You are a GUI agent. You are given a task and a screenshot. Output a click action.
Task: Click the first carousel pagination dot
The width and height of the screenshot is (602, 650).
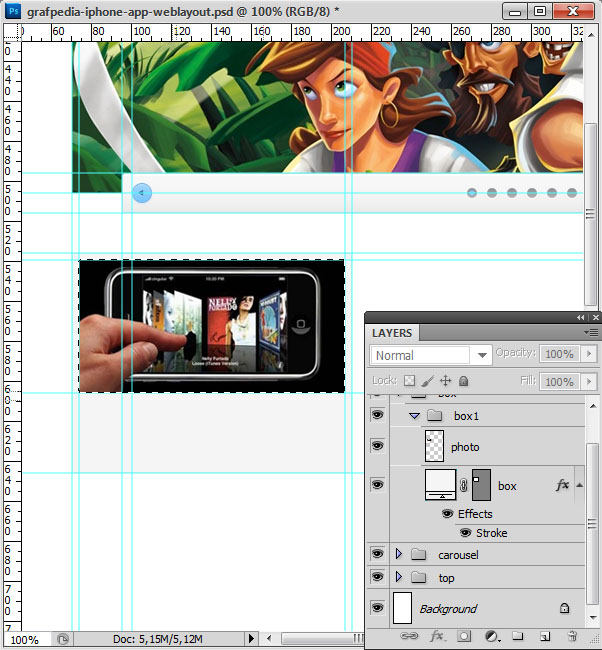pos(472,193)
